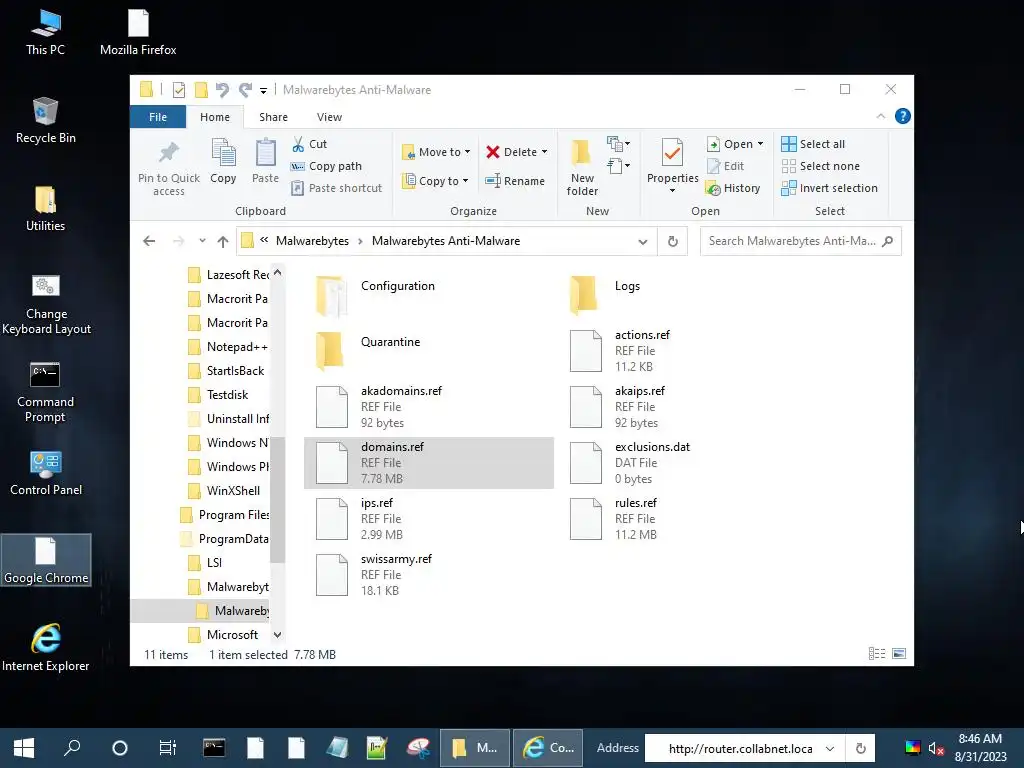Viewport: 1024px width, 768px height.
Task: Create a New folder from the ribbon
Action: pyautogui.click(x=582, y=167)
